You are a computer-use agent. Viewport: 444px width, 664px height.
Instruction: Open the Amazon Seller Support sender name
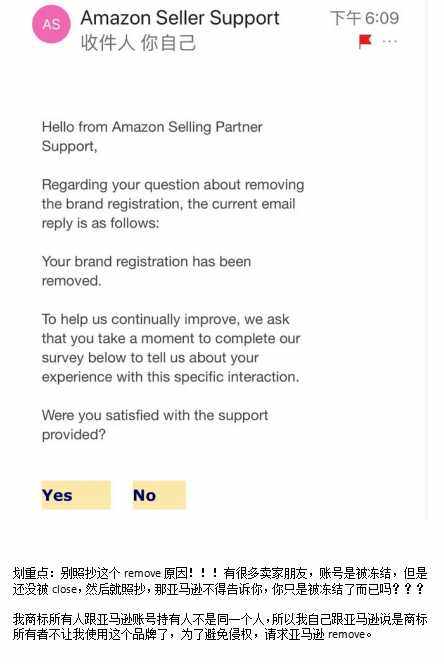pyautogui.click(x=180, y=18)
